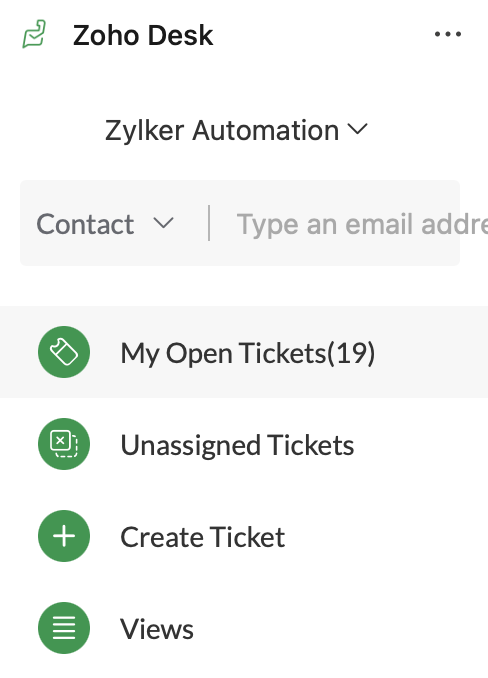Image resolution: width=488 pixels, height=678 pixels.
Task: Go to the Views menu label
Action: [x=157, y=629]
